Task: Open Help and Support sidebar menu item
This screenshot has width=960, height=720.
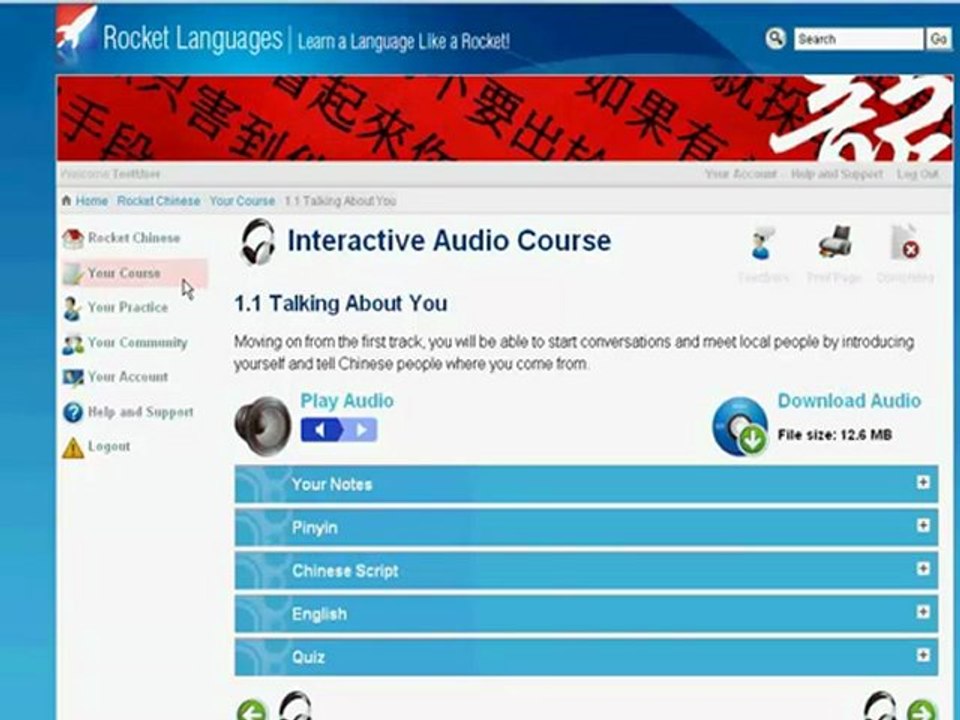Action: tap(140, 411)
